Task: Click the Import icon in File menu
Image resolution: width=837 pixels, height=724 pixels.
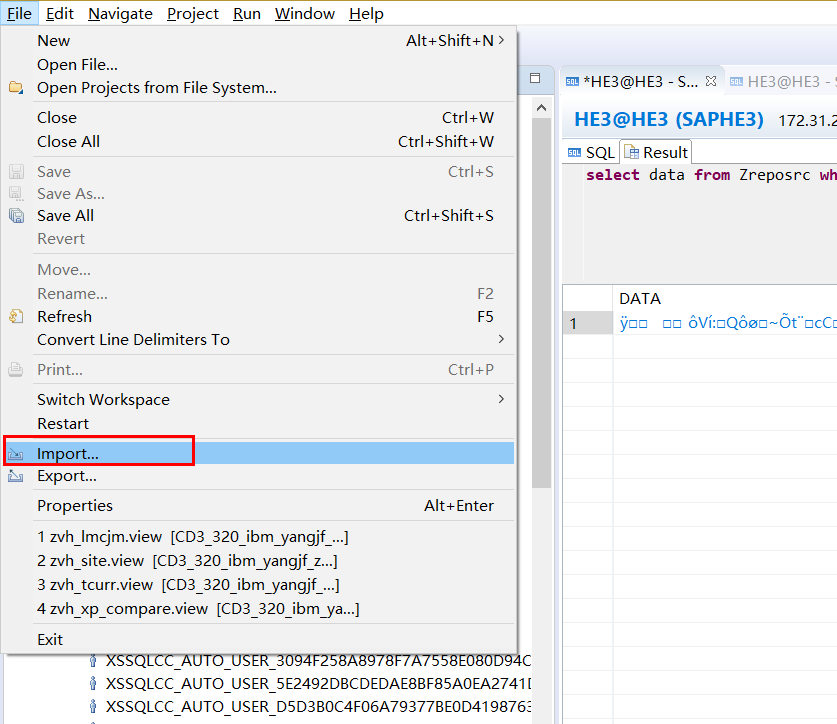Action: coord(15,454)
